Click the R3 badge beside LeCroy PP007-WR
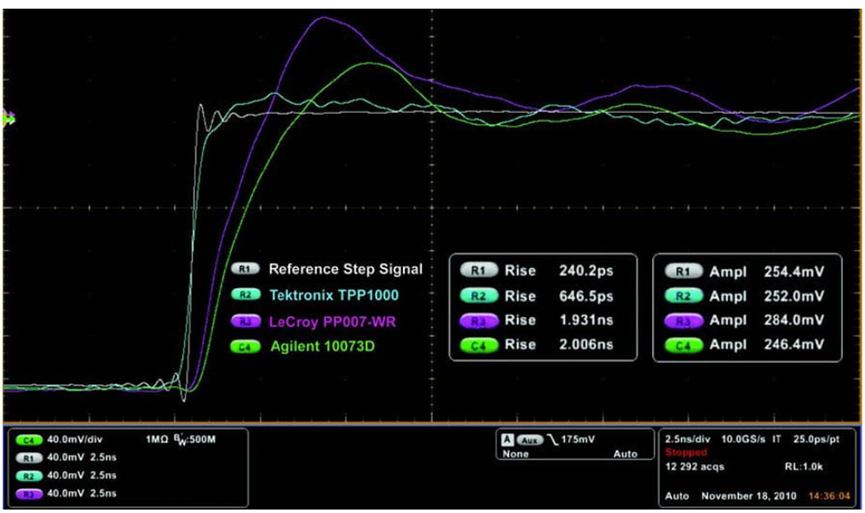 tap(245, 321)
